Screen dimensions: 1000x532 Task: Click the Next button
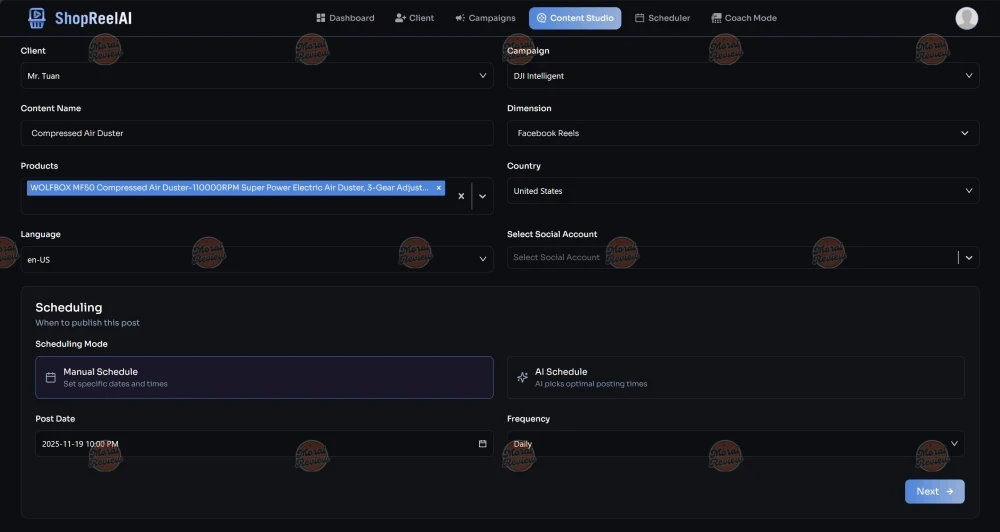tap(934, 491)
